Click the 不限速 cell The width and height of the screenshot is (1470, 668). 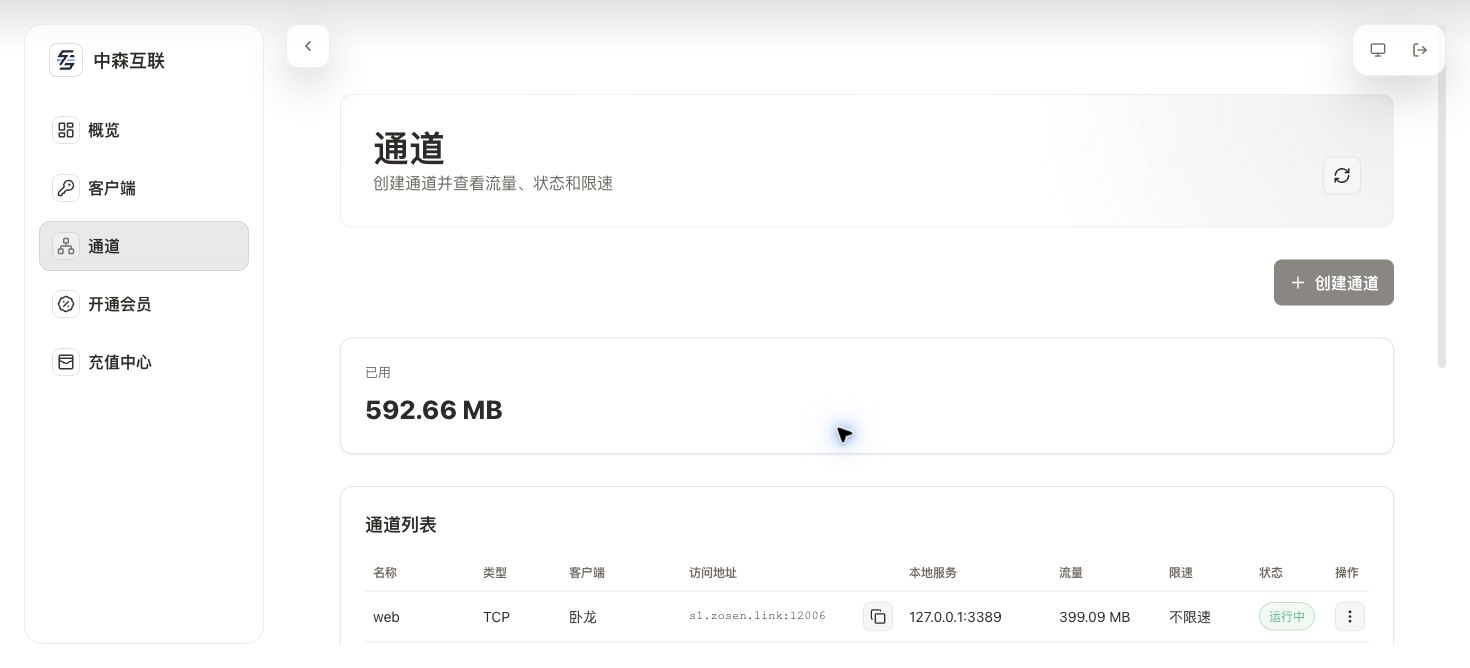[1190, 617]
